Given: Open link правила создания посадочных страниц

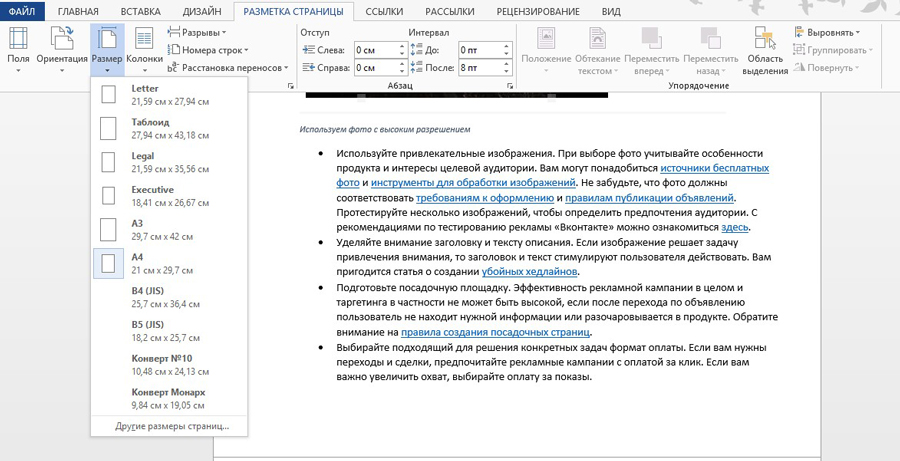Looking at the screenshot, I should 495,332.
